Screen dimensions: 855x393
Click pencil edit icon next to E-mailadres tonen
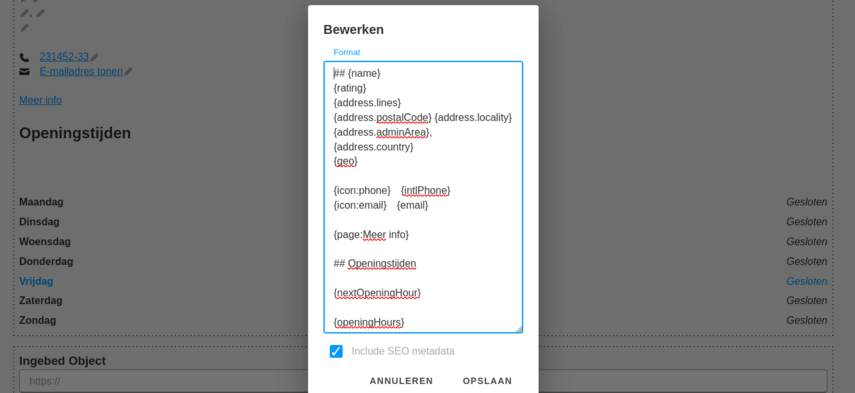128,71
